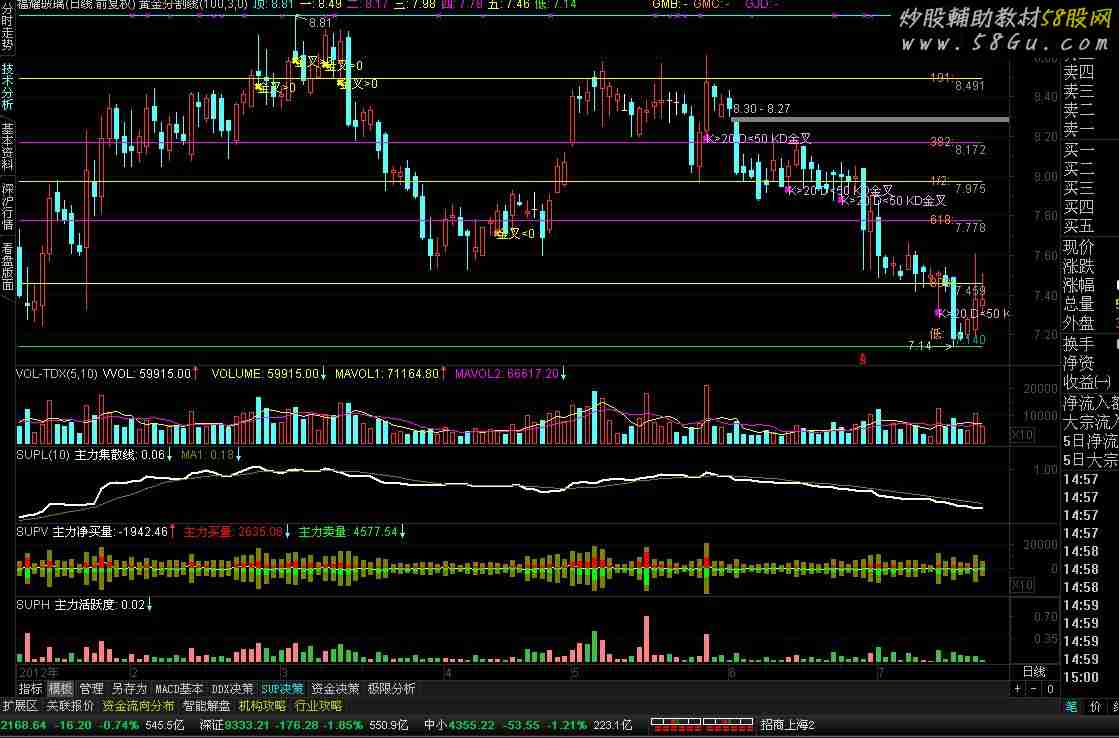Click 主力卖量: 4577.54 value
1119x738 pixels.
tap(351, 532)
